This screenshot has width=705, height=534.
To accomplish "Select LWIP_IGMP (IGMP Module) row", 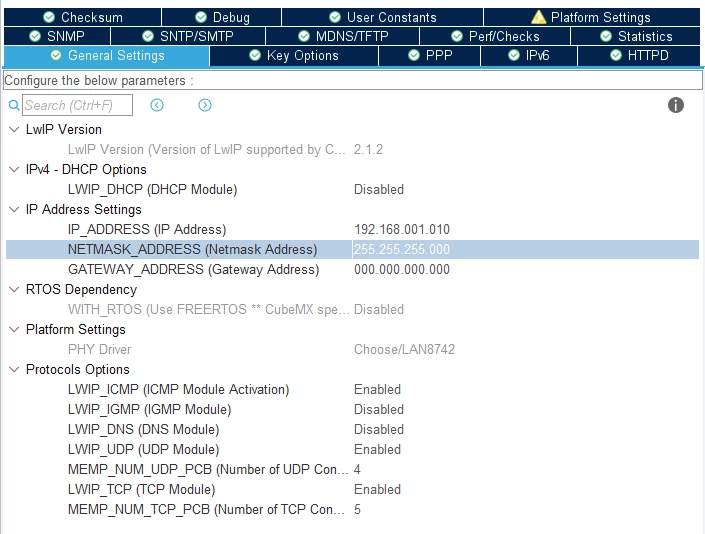I will (x=352, y=409).
